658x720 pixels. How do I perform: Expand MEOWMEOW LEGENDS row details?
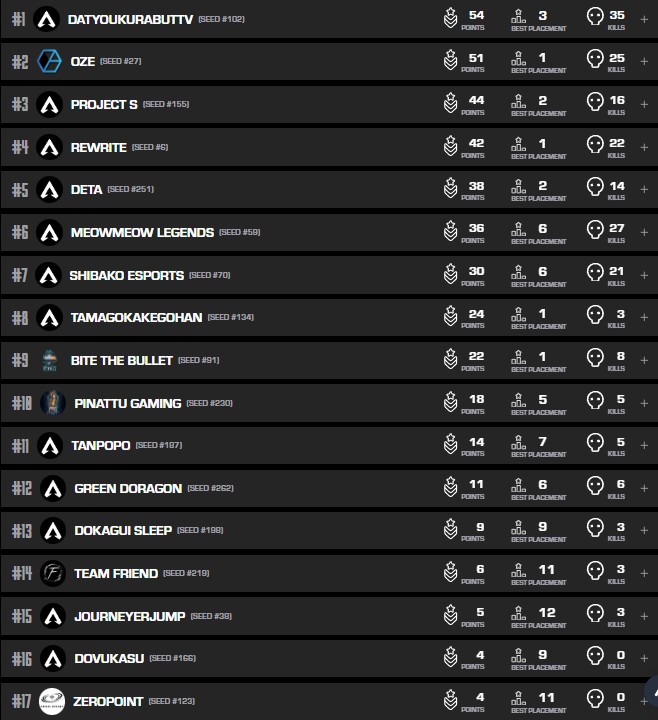[644, 232]
